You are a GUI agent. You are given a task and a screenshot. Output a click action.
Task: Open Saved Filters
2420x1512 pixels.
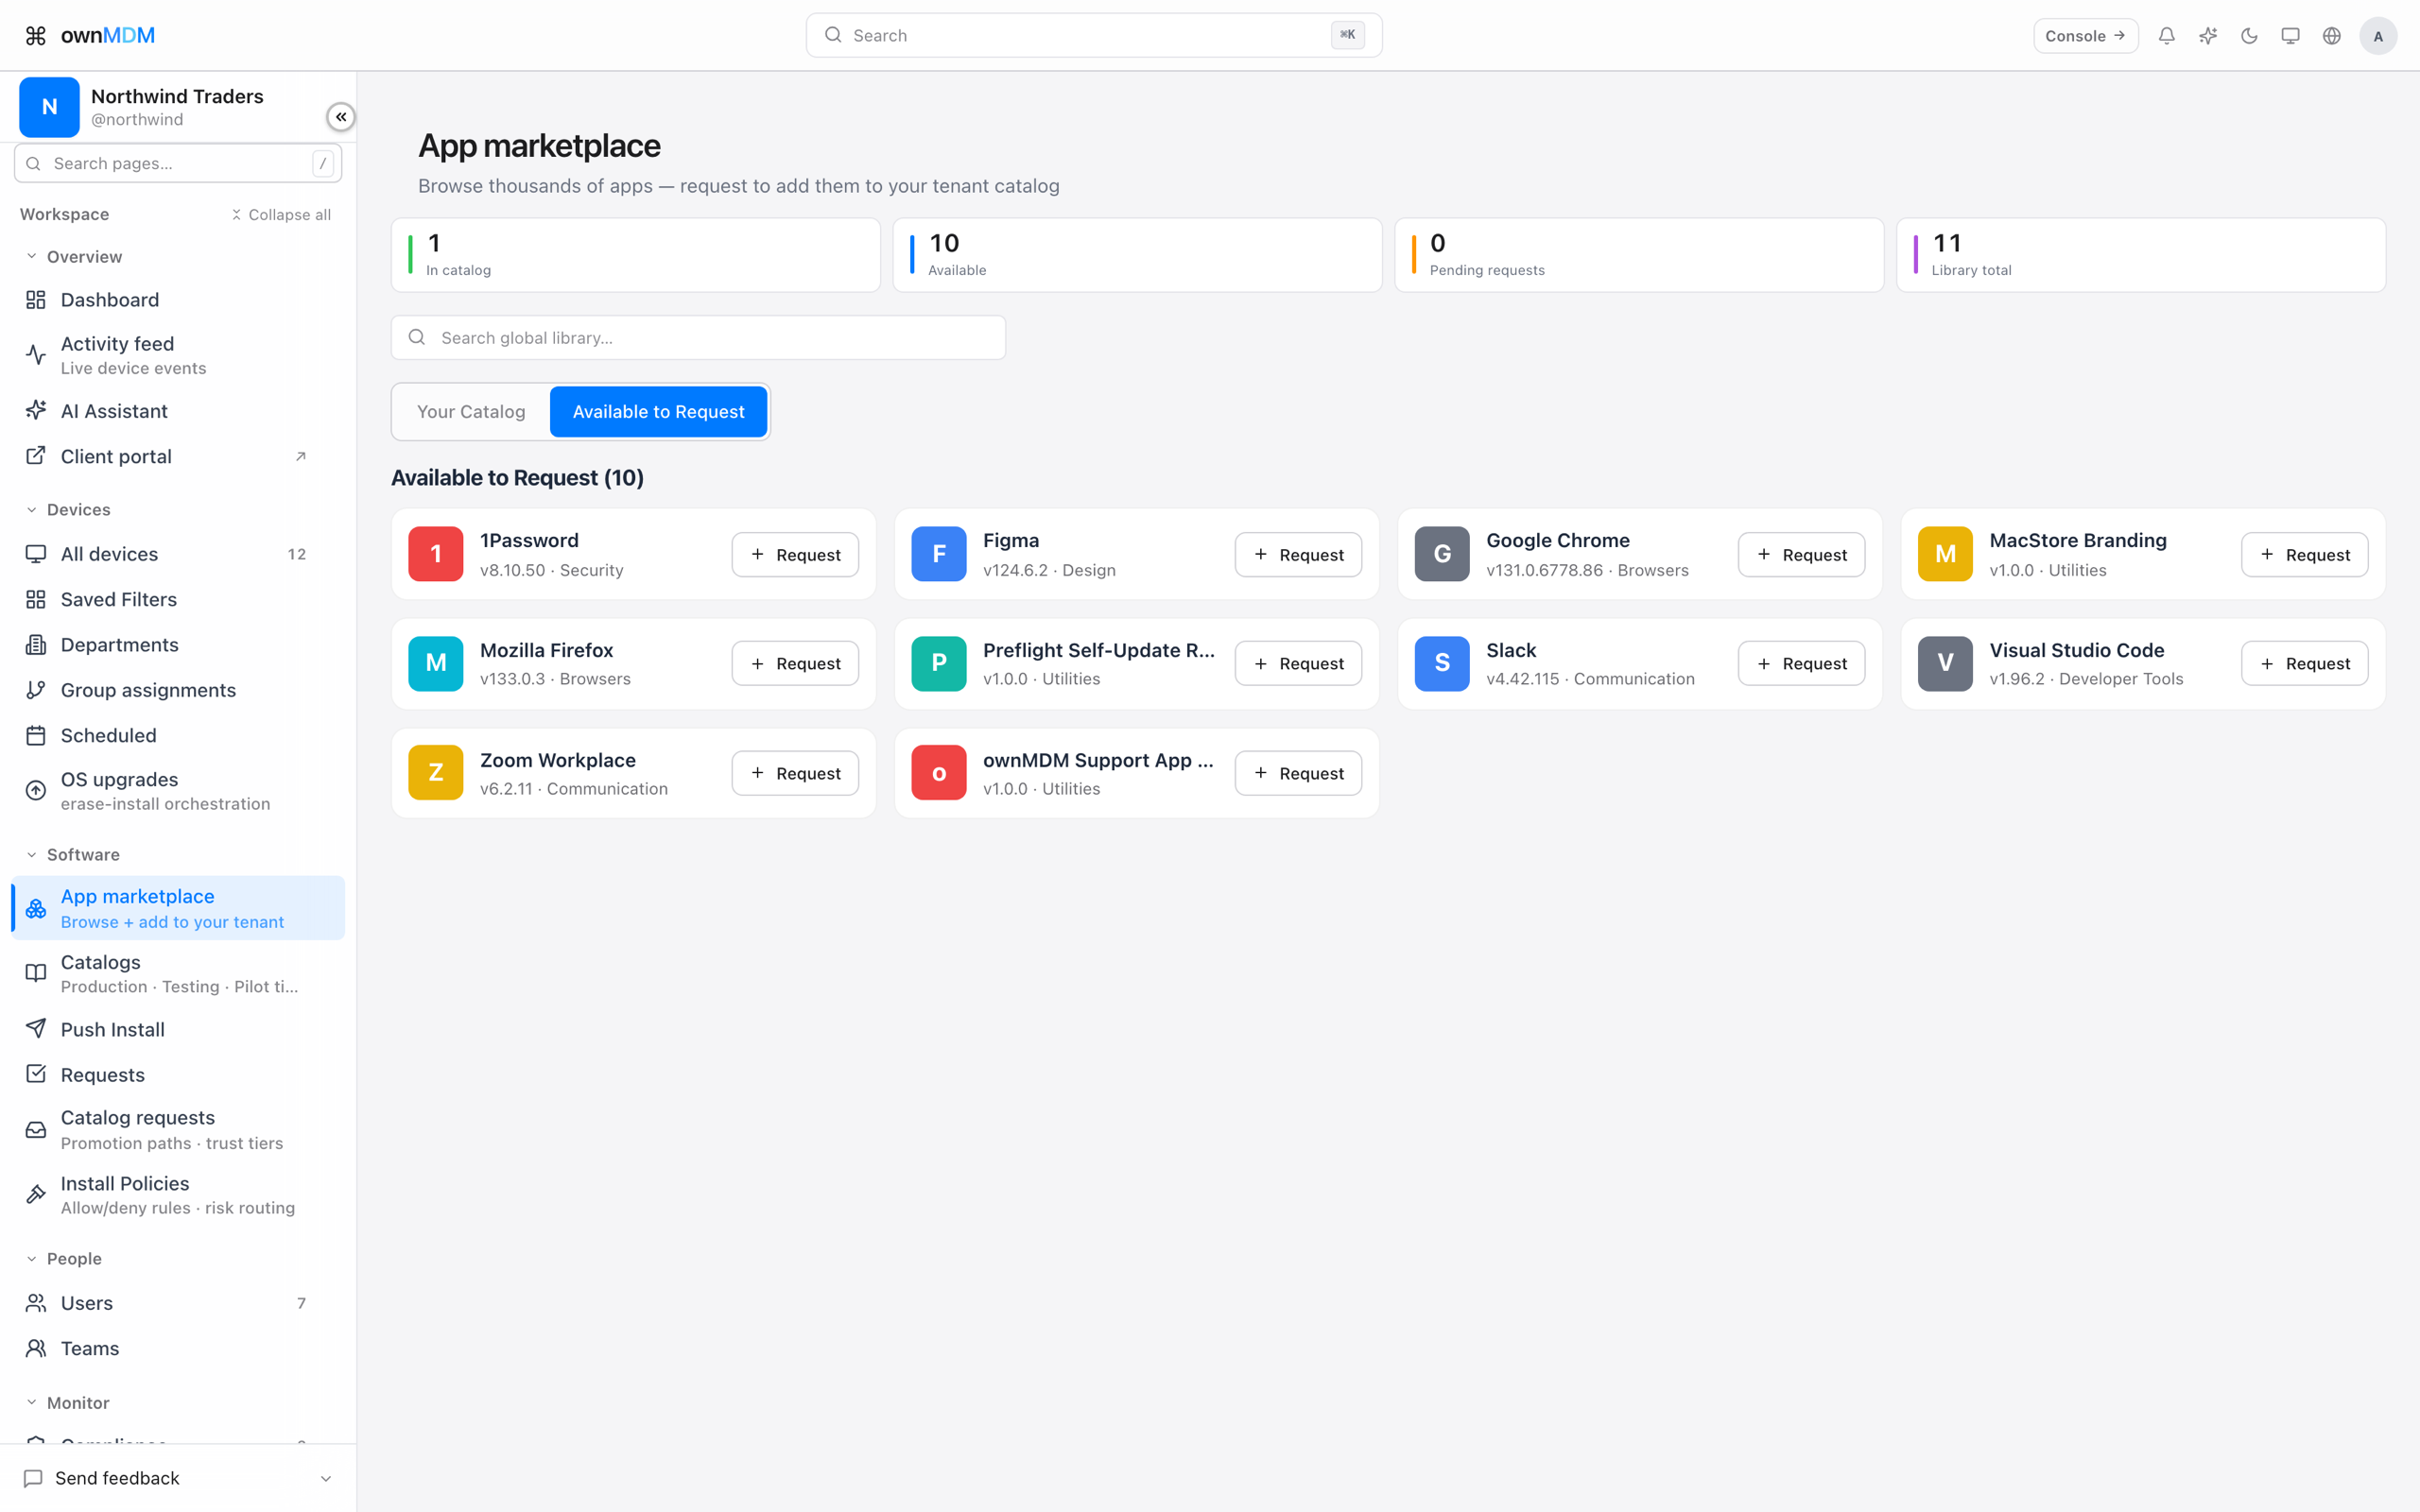[178, 599]
